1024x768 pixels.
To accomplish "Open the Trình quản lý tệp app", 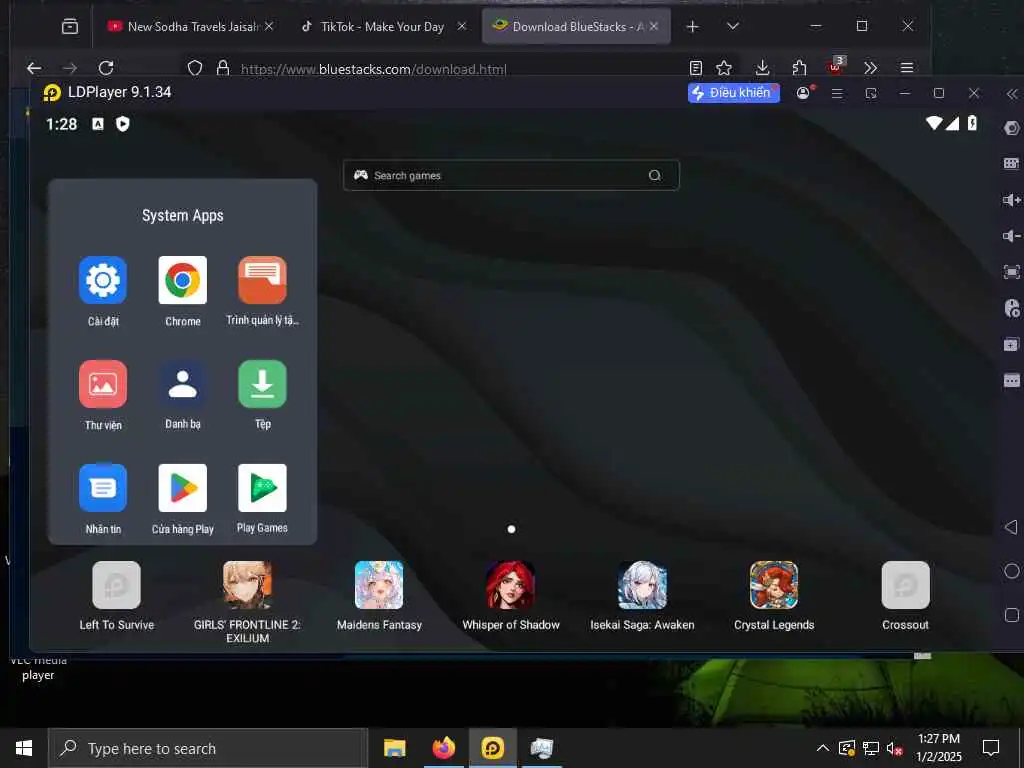I will pyautogui.click(x=262, y=281).
